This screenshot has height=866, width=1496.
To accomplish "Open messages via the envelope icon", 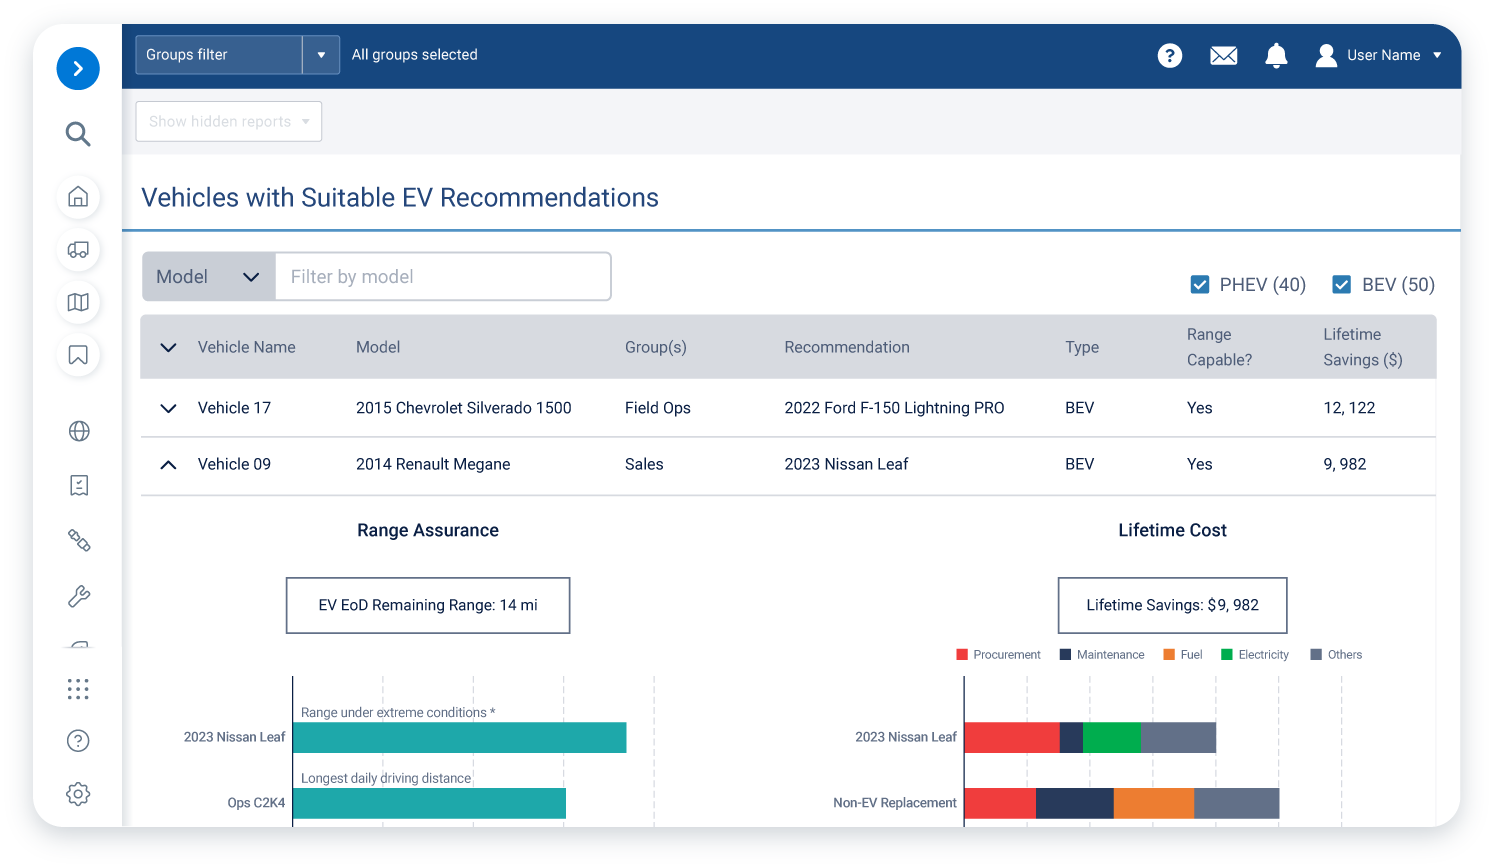I will pos(1223,56).
